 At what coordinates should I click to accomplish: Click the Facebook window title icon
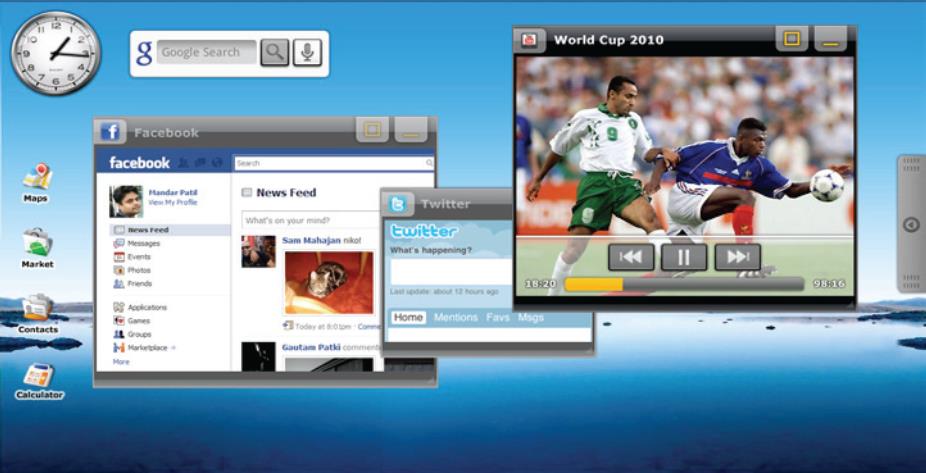point(110,132)
